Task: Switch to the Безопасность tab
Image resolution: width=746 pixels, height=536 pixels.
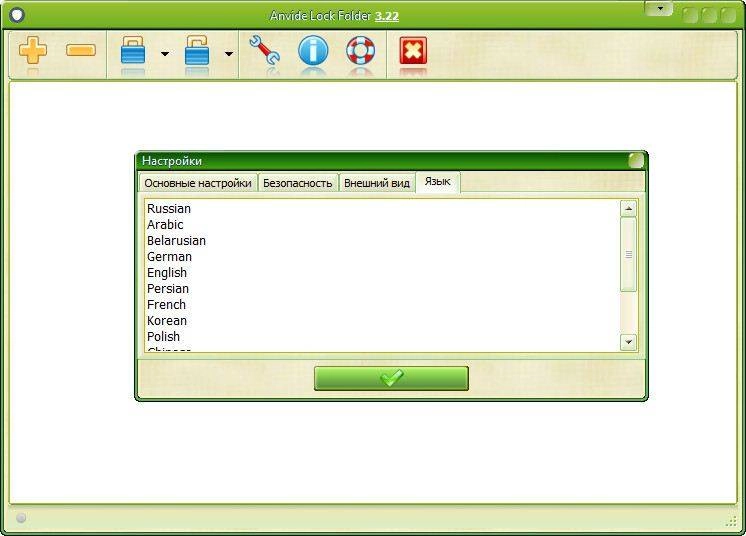Action: [x=297, y=183]
